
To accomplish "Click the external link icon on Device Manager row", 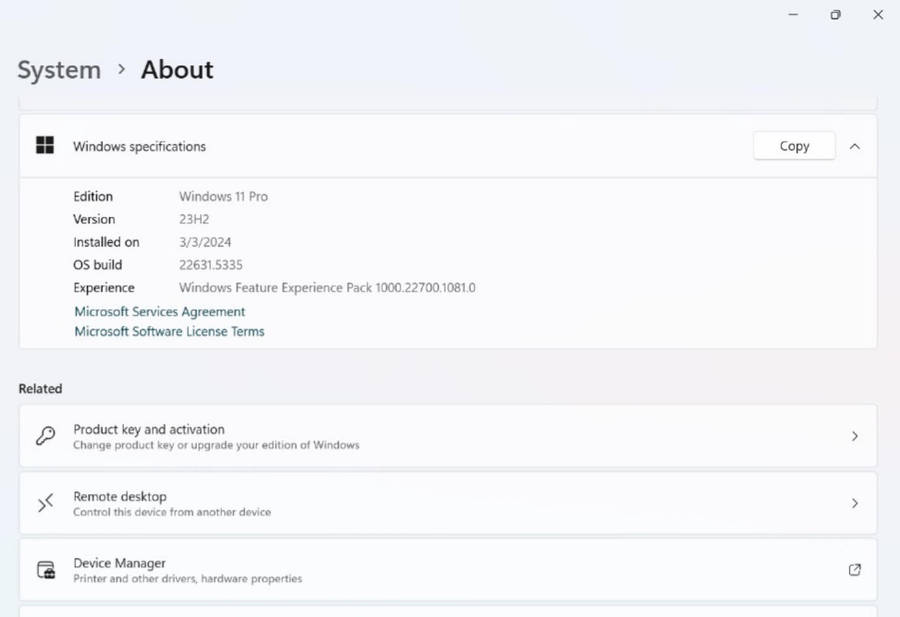I will coord(854,570).
